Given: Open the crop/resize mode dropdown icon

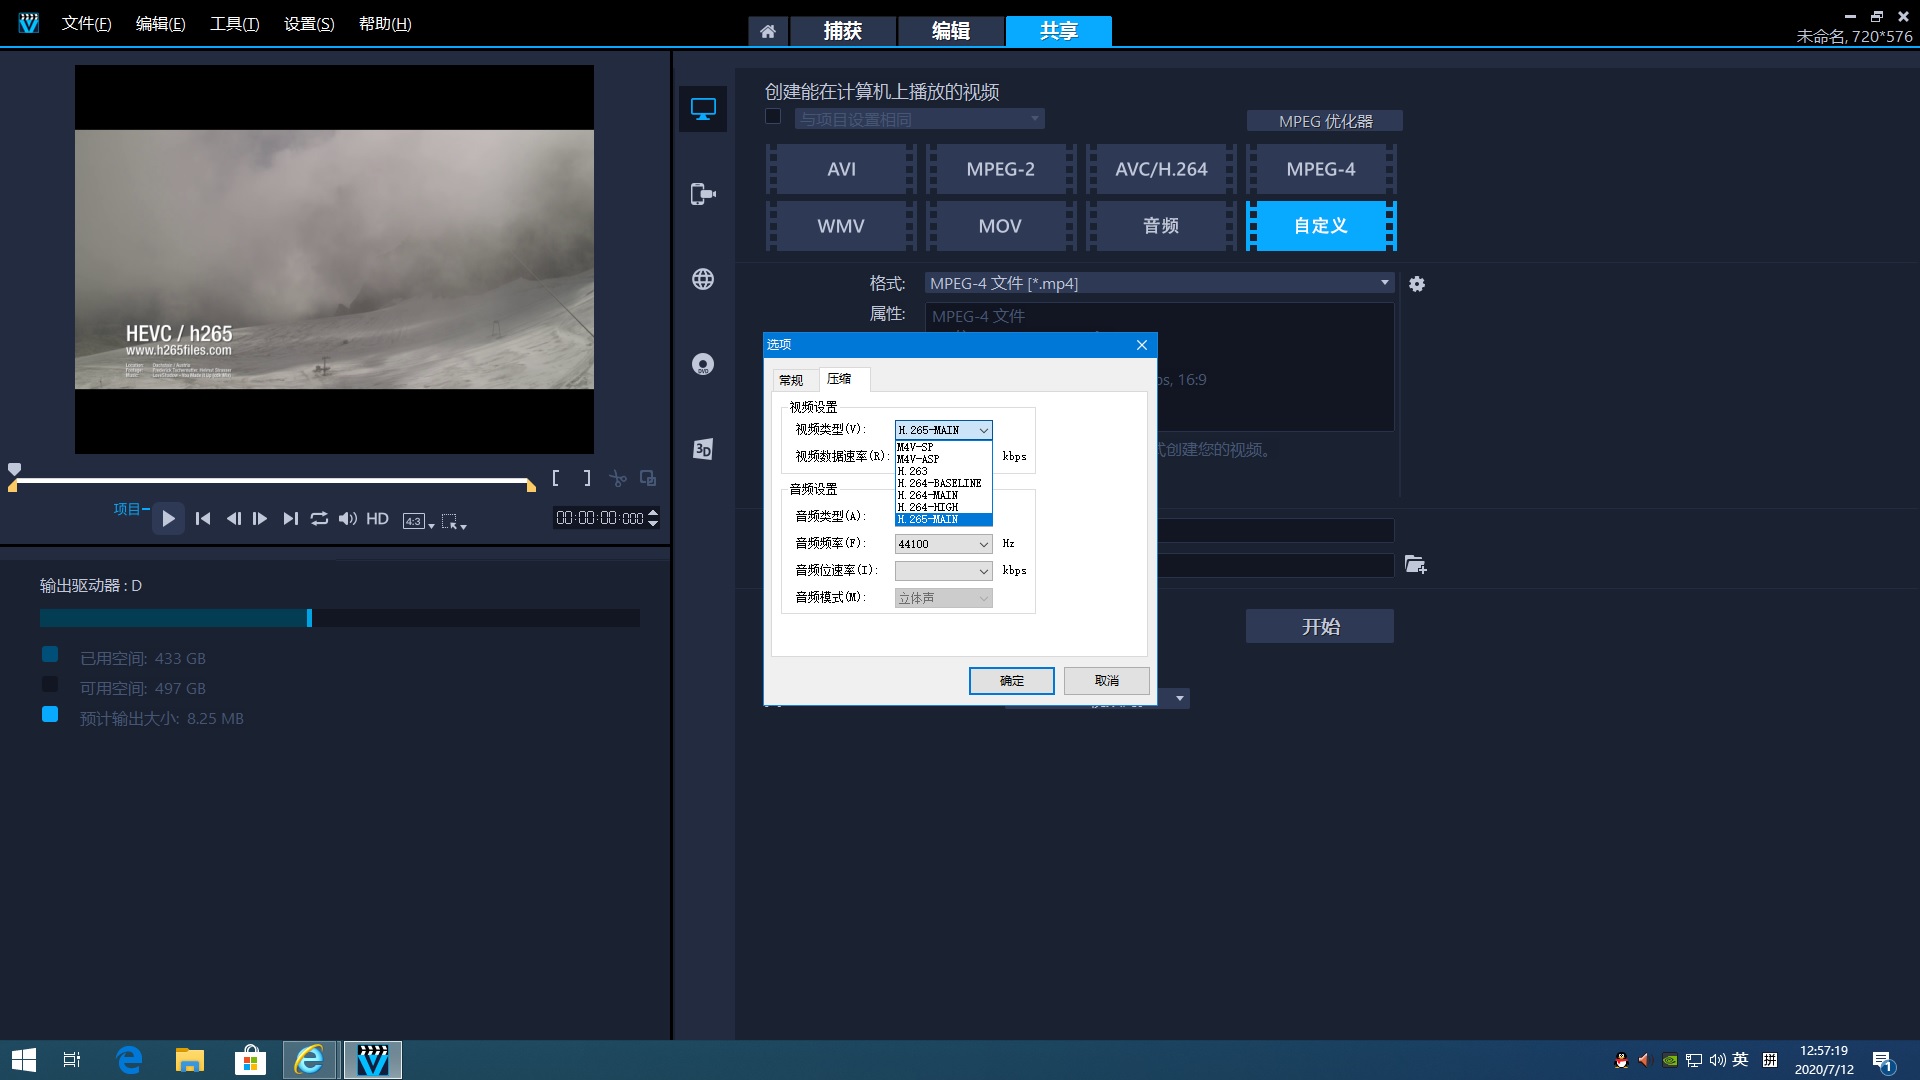Looking at the screenshot, I should pos(454,521).
